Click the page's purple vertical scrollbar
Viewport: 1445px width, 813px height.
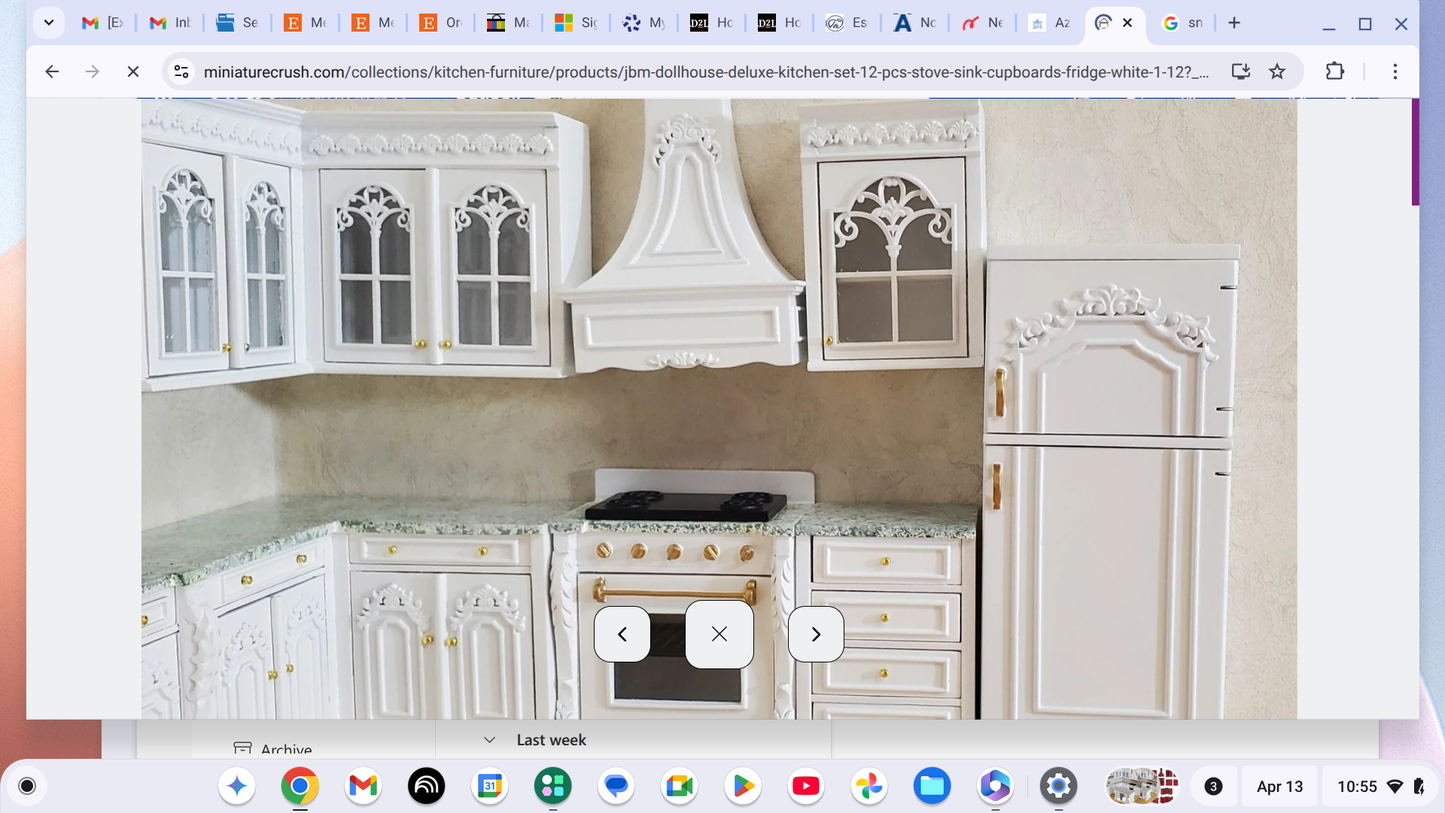pos(1415,152)
